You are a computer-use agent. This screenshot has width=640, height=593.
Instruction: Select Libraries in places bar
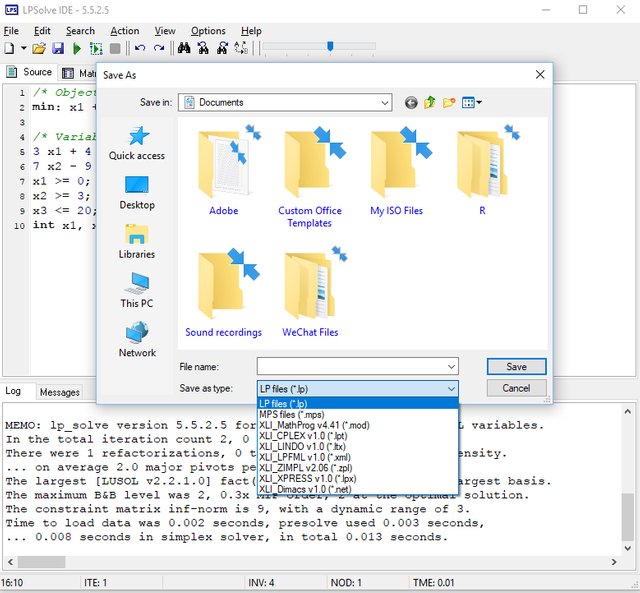click(137, 242)
